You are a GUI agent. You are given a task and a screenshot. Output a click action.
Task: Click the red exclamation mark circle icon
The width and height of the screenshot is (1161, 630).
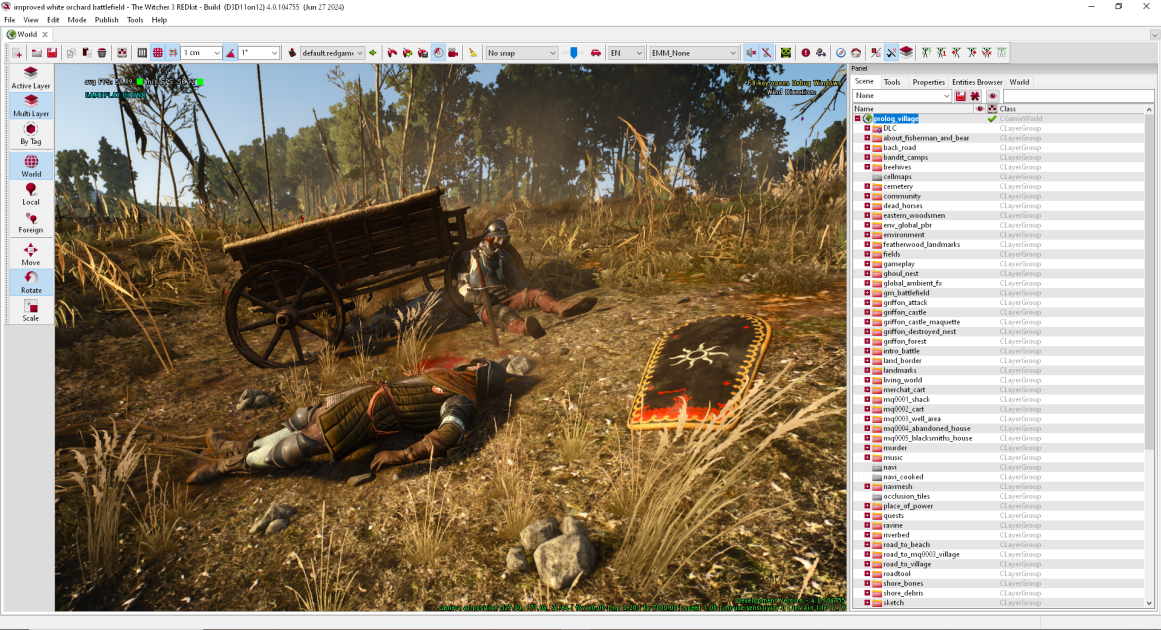[x=806, y=53]
